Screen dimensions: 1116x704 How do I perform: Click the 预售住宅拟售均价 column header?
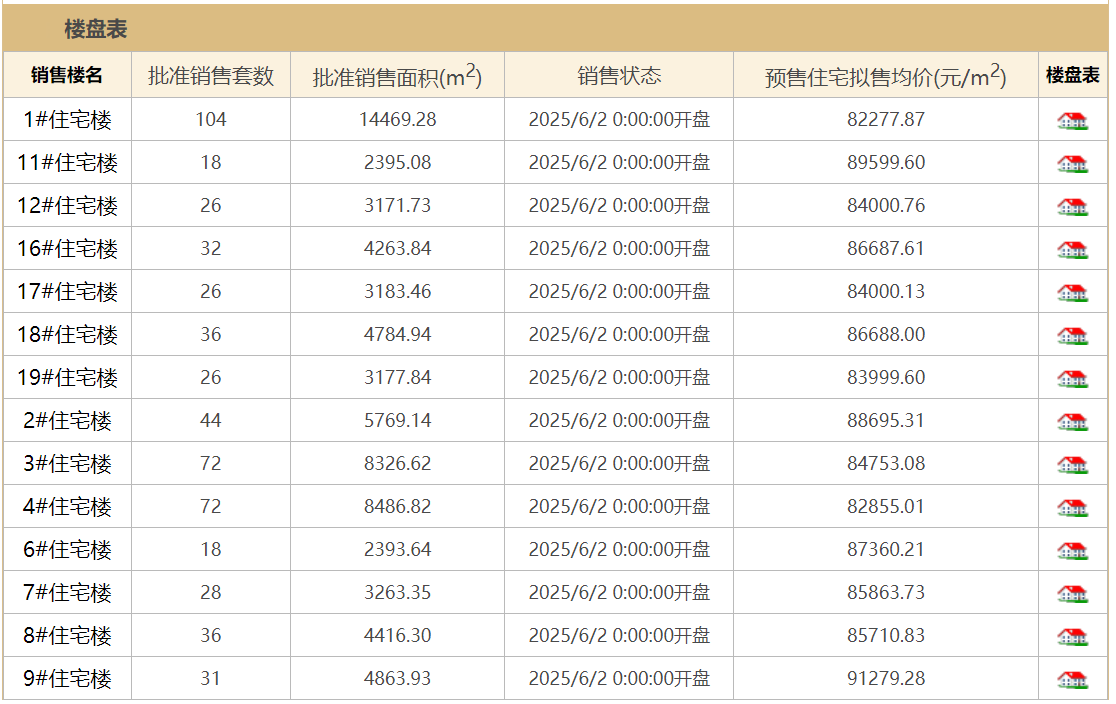(885, 75)
